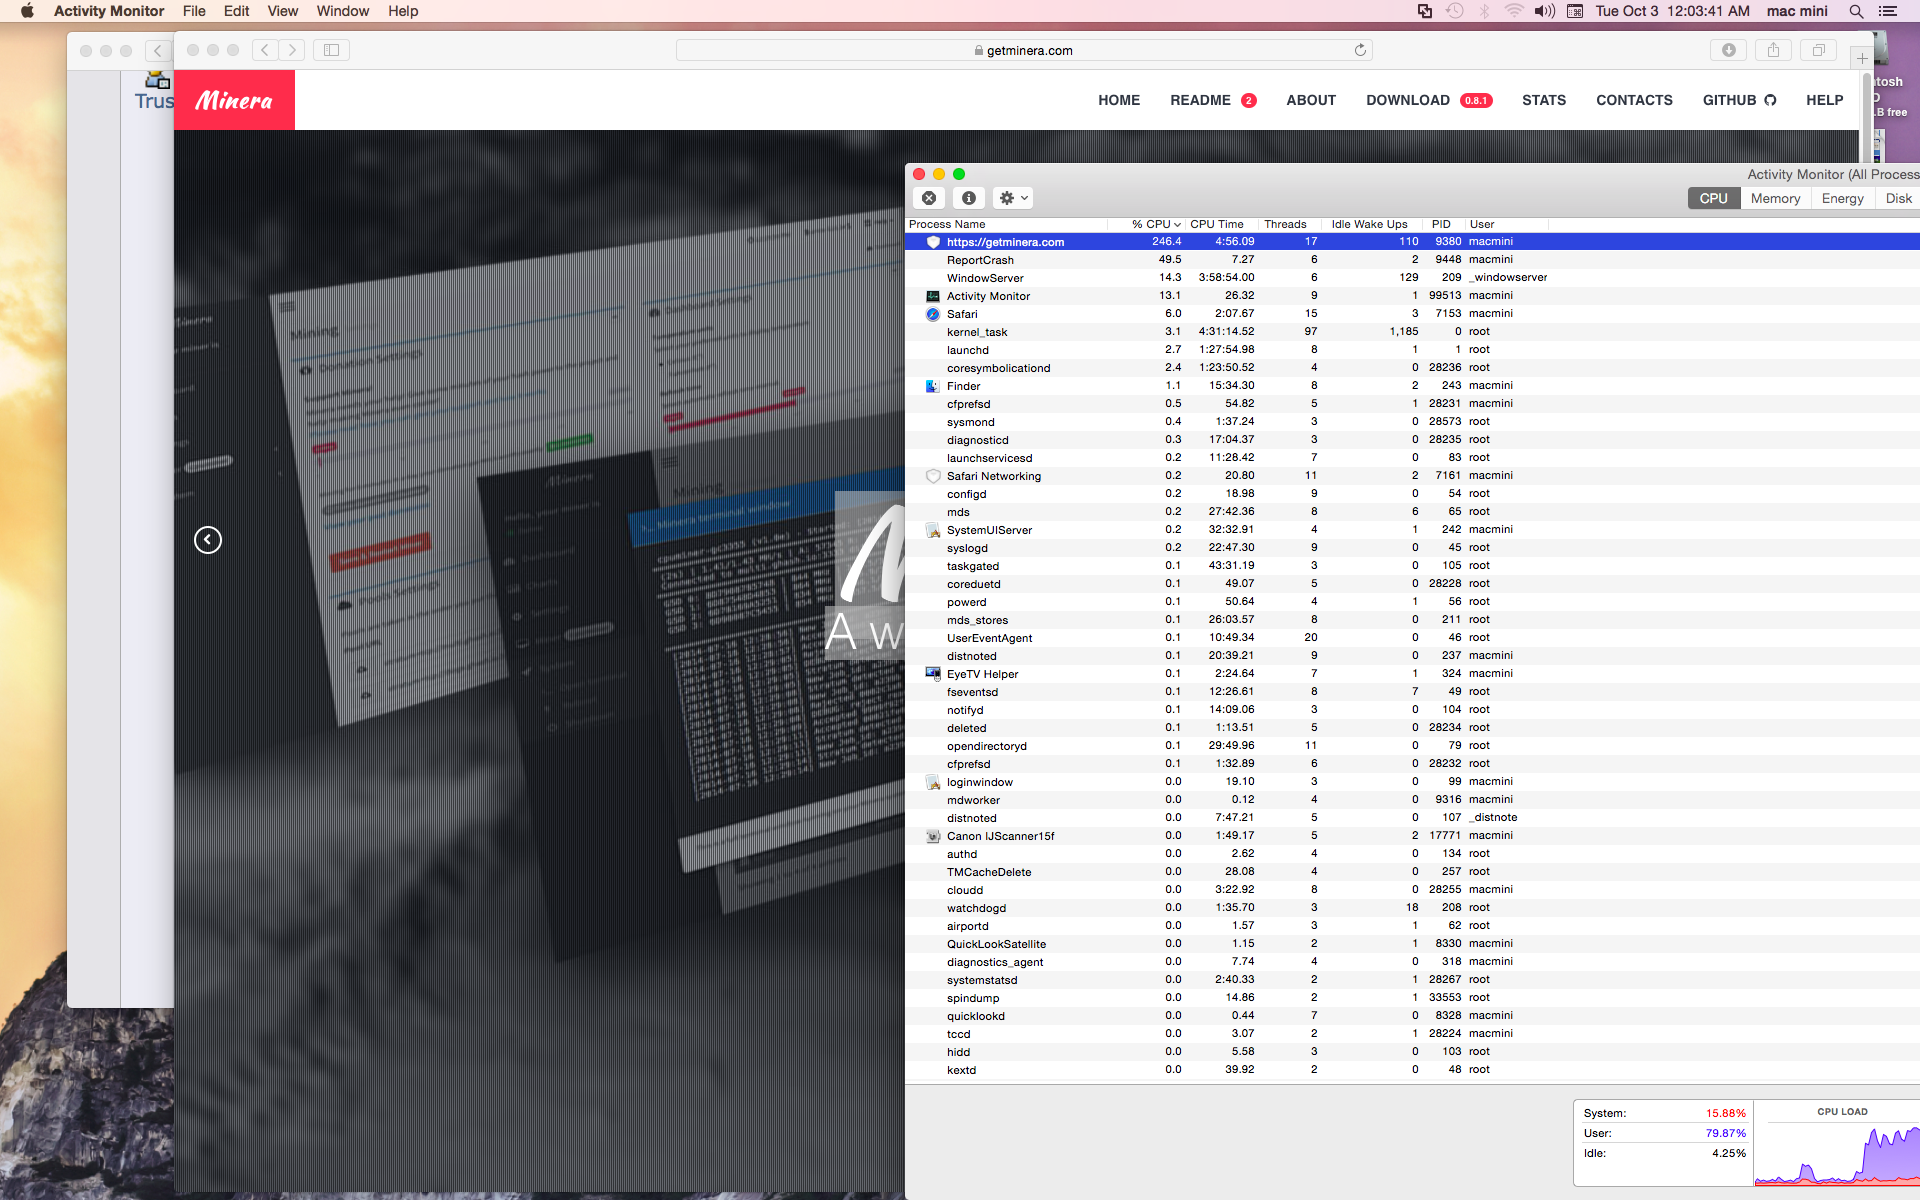Reload the page in Safari
The width and height of the screenshot is (1920, 1200).
(1360, 50)
